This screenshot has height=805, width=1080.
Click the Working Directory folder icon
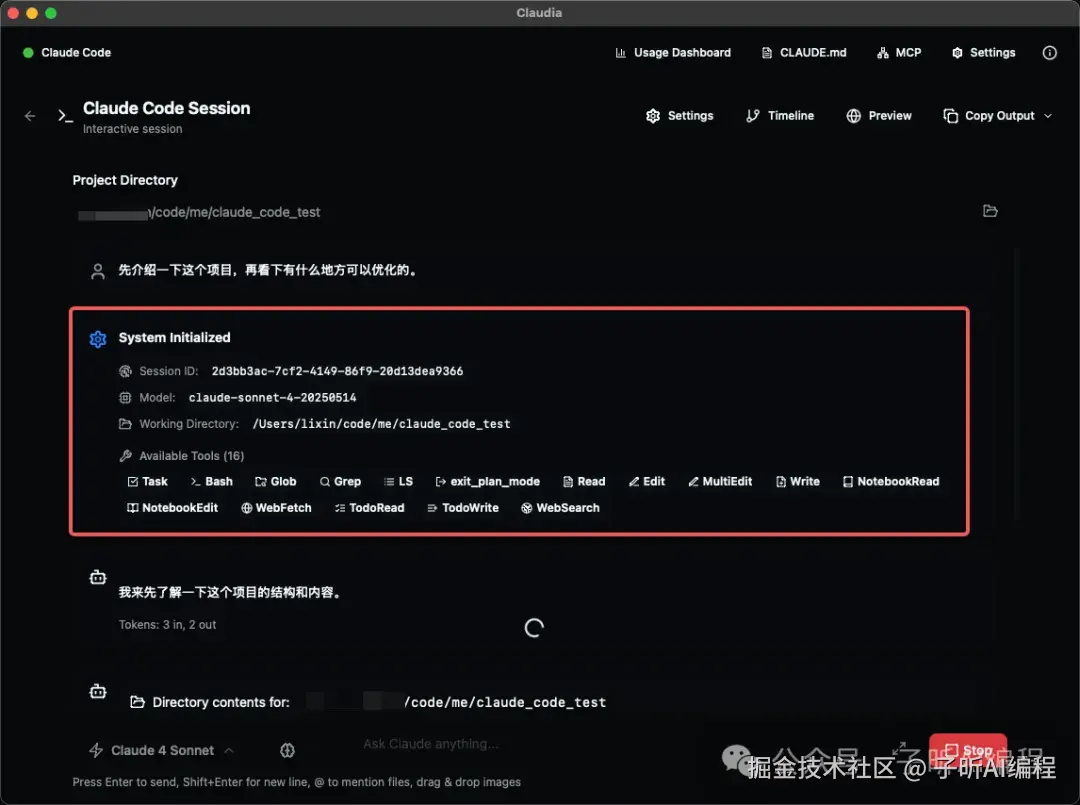coord(125,424)
